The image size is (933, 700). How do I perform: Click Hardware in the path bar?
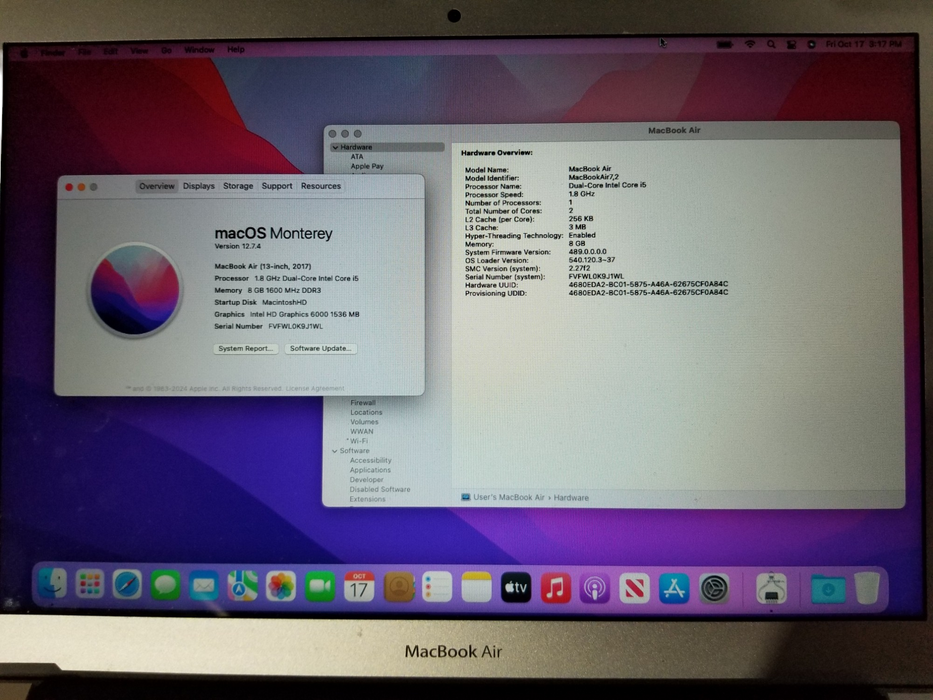[571, 498]
